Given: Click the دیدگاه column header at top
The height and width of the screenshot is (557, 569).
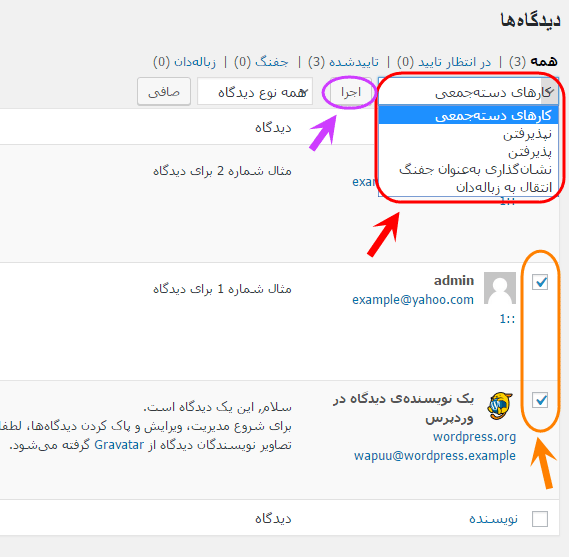Looking at the screenshot, I should [273, 128].
